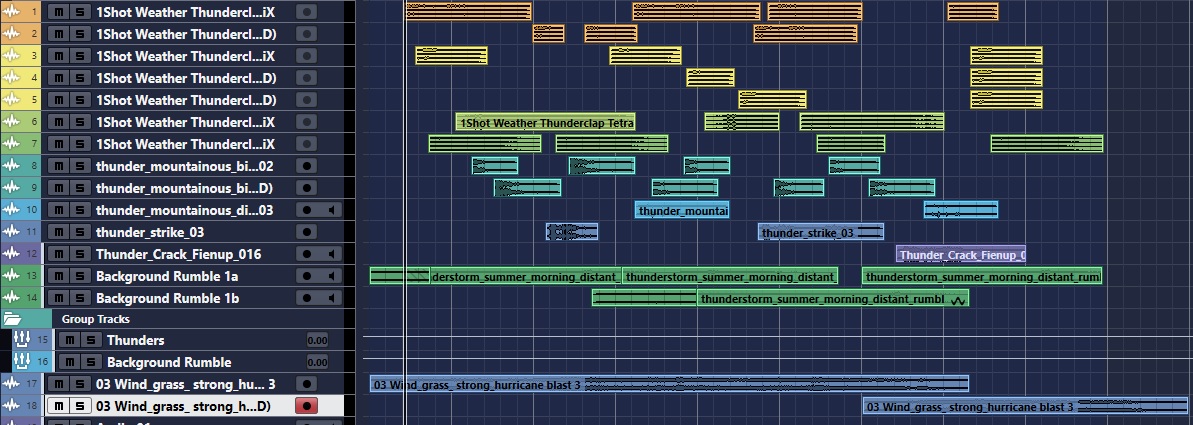
Task: Click the audio waveform icon on track 1
Action: coord(13,11)
